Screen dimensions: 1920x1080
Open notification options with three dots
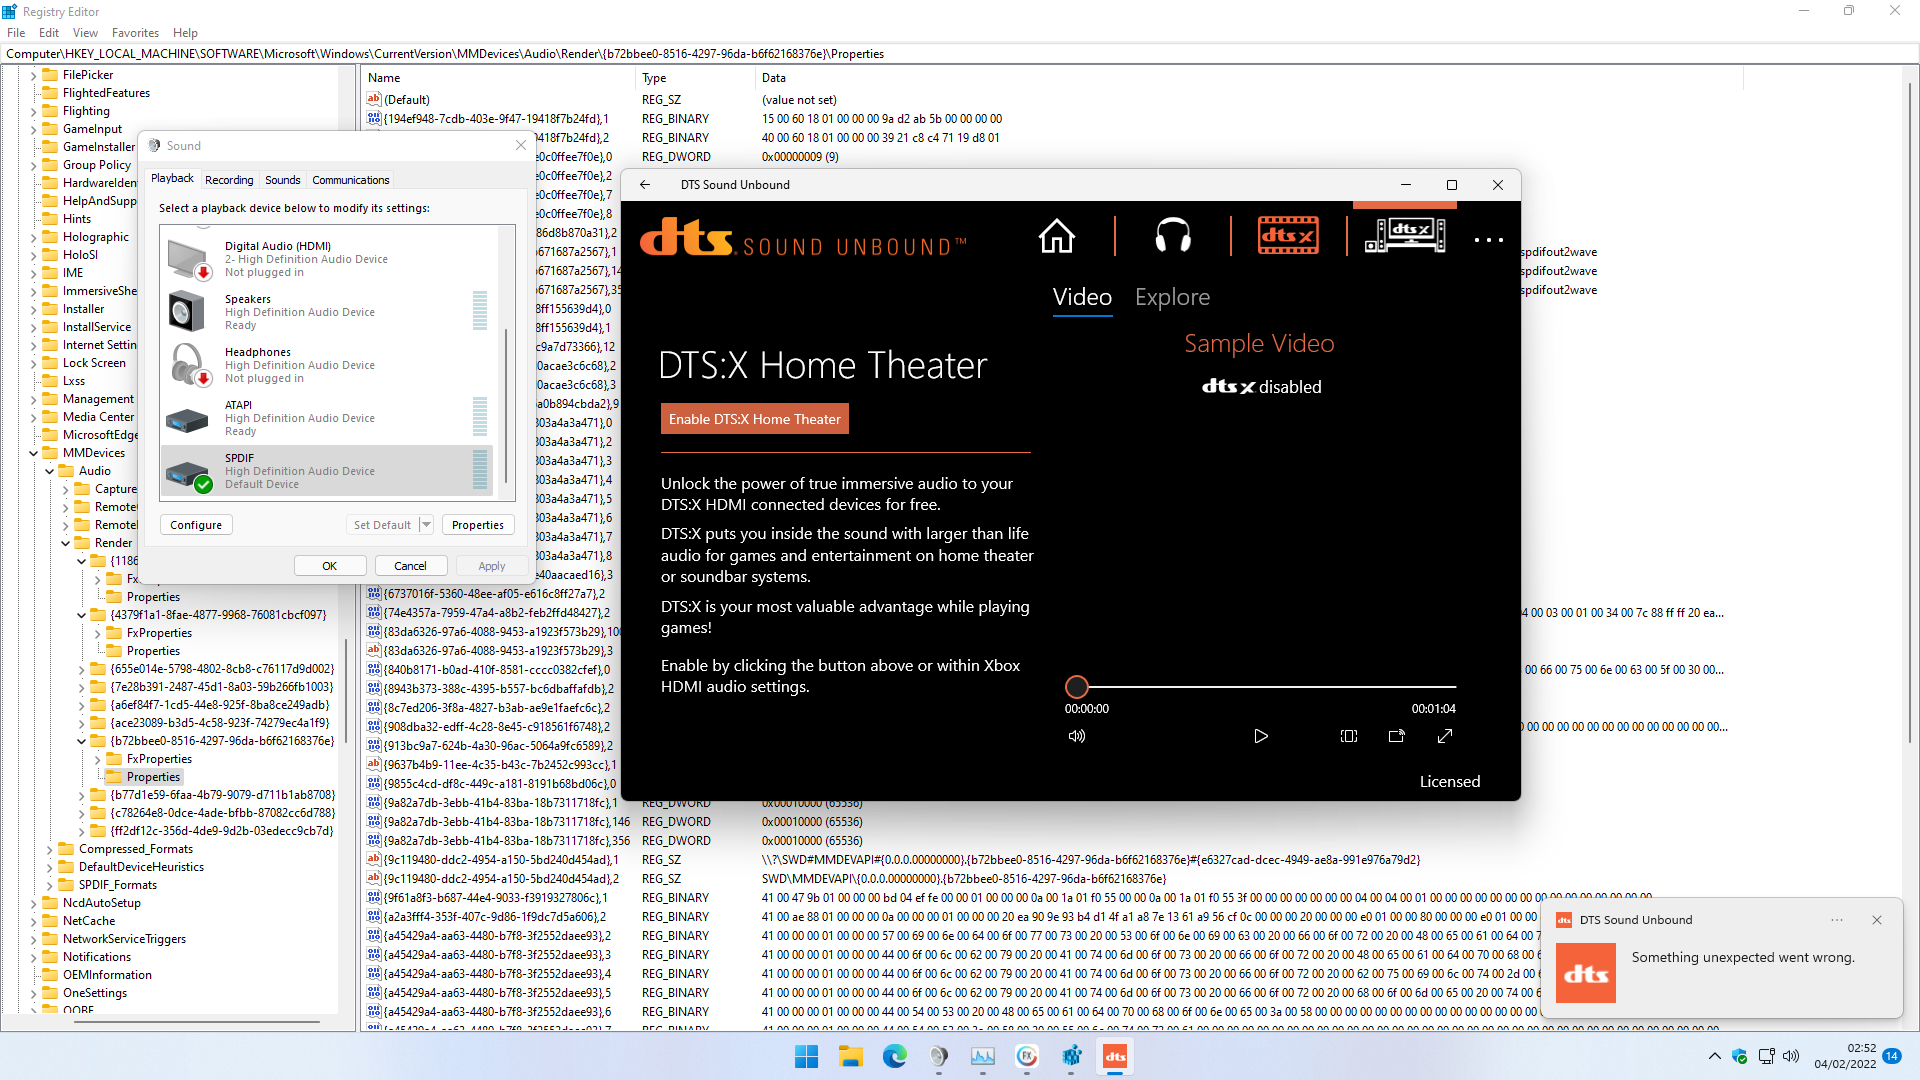click(1837, 920)
